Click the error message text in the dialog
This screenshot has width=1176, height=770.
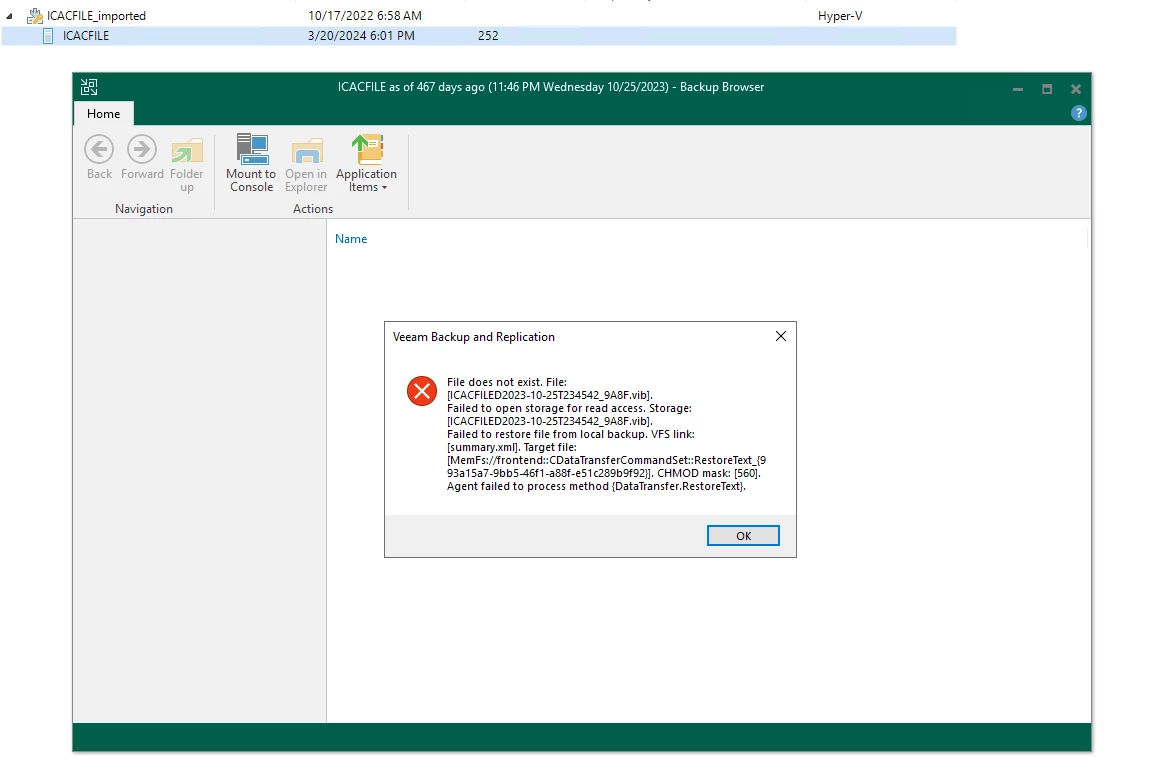(606, 434)
